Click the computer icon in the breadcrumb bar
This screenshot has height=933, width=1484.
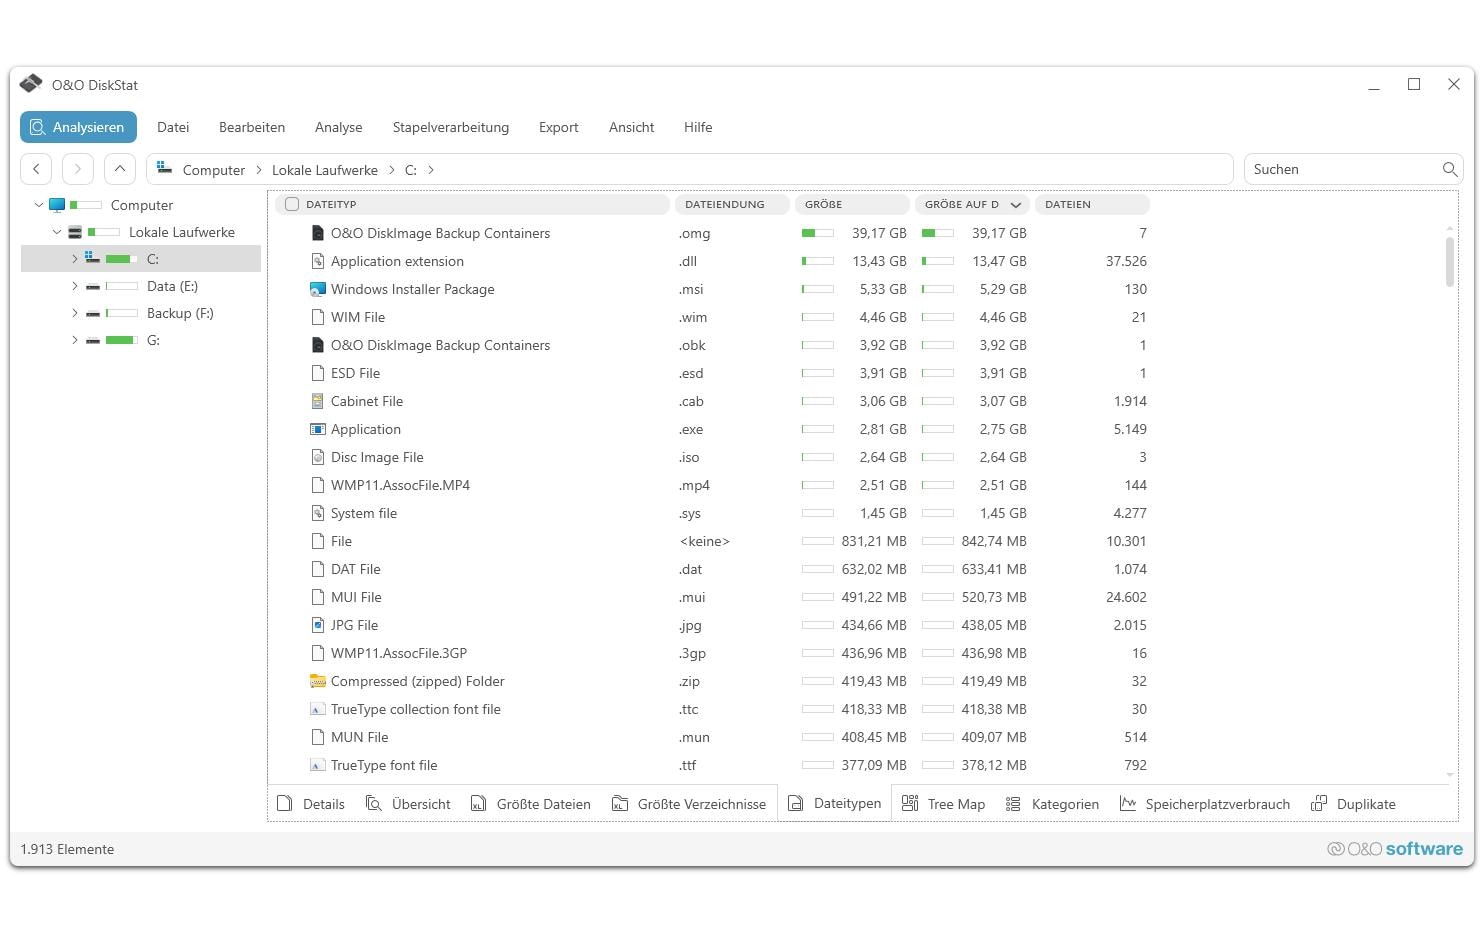point(164,169)
